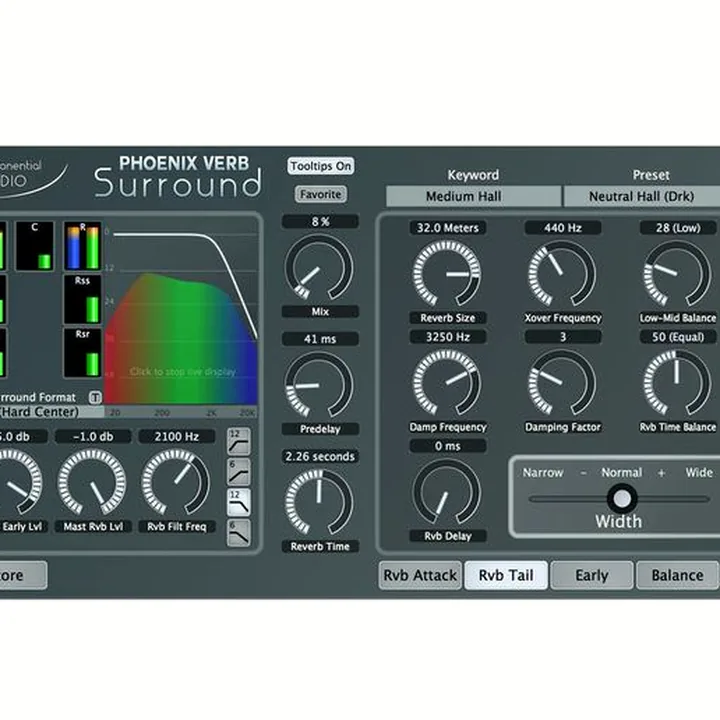Click the Xover Frequency knob

click(x=562, y=274)
